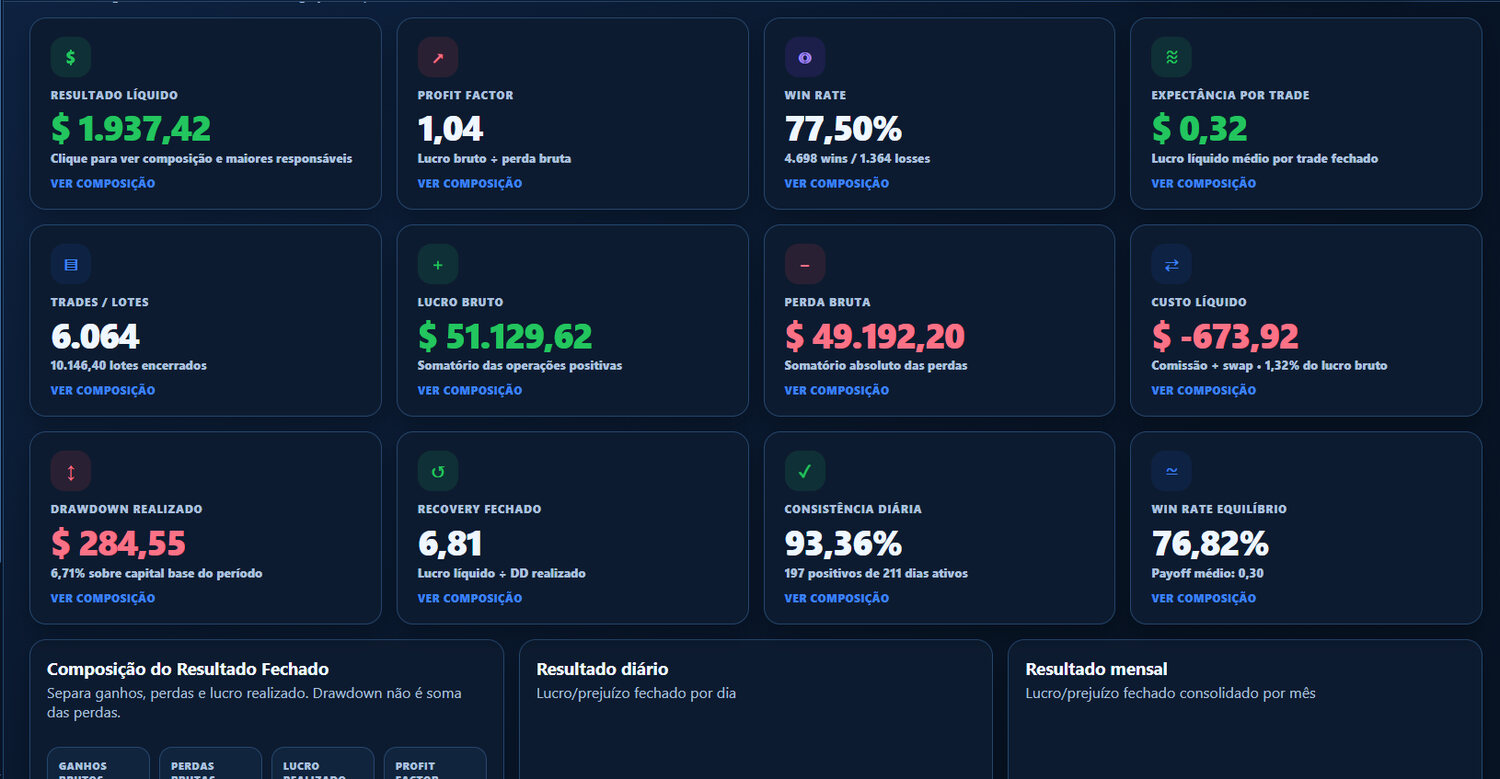Click the refresh icon on Recovery Fechado card

tap(438, 471)
